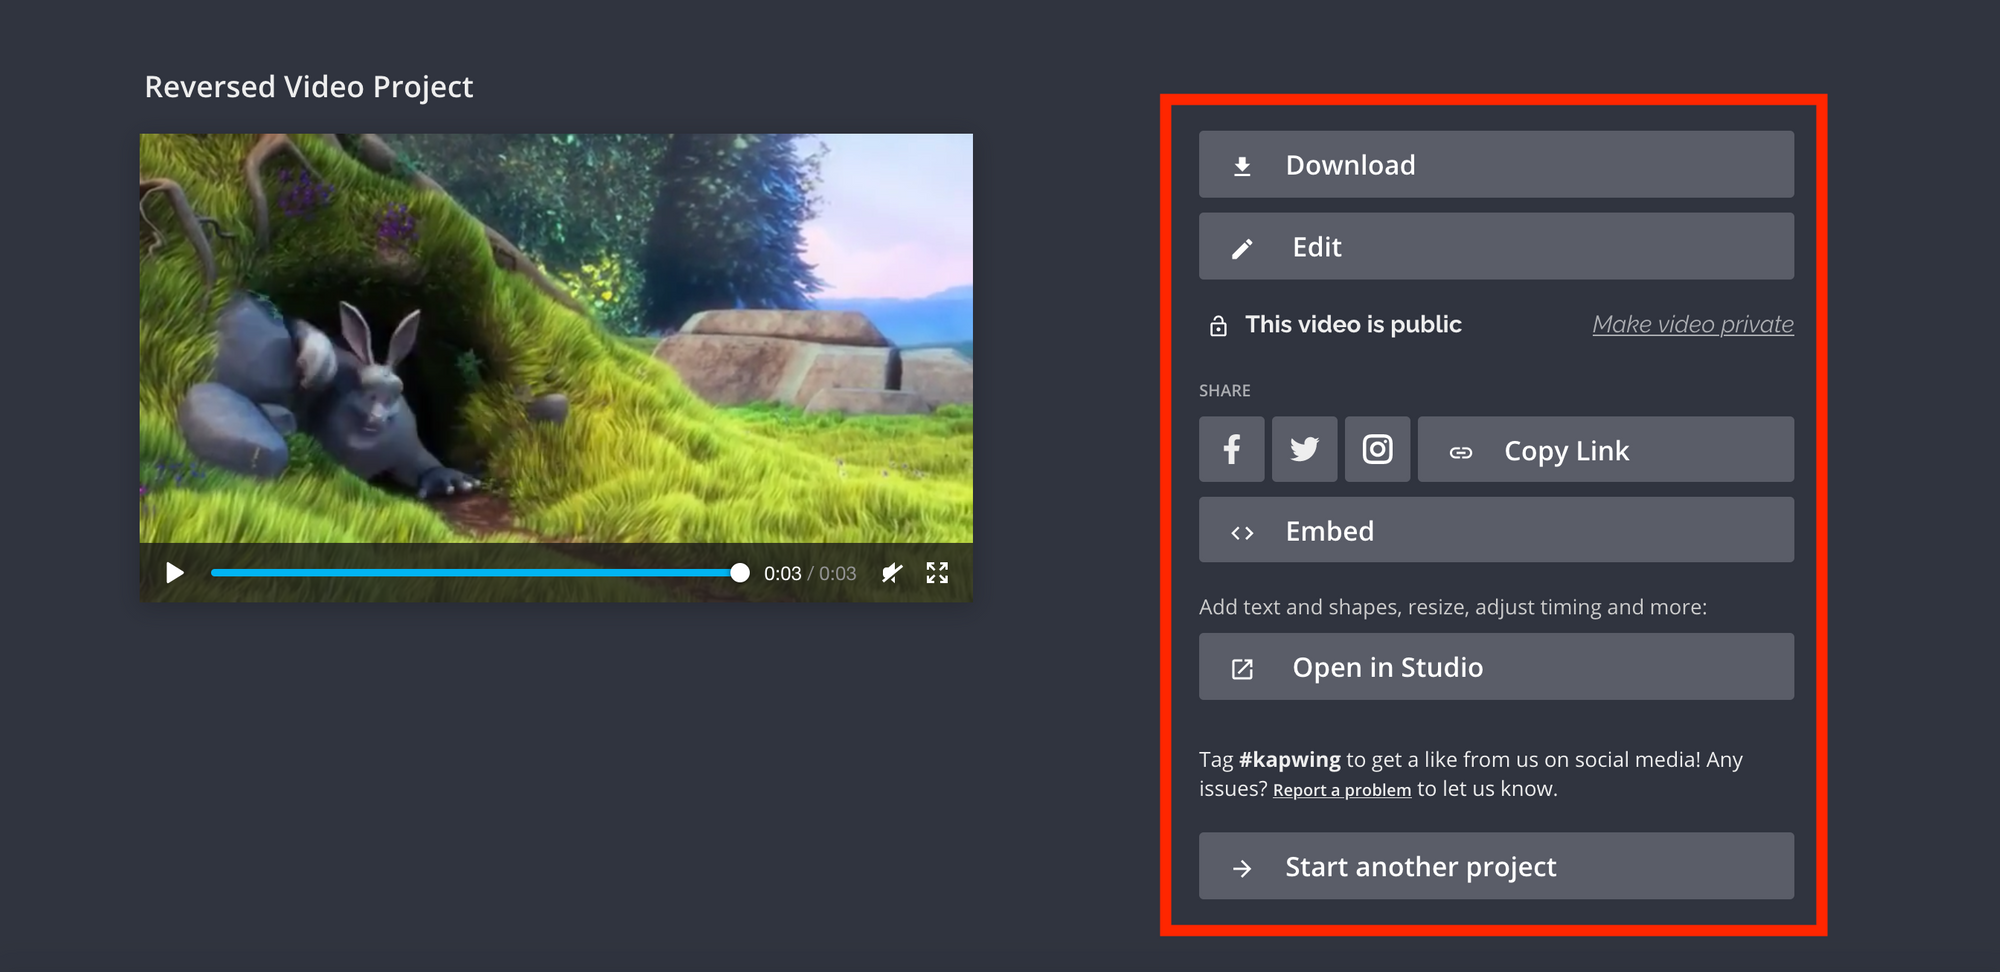Click the rabbit video preview frame
Image resolution: width=2000 pixels, height=972 pixels.
[x=556, y=338]
